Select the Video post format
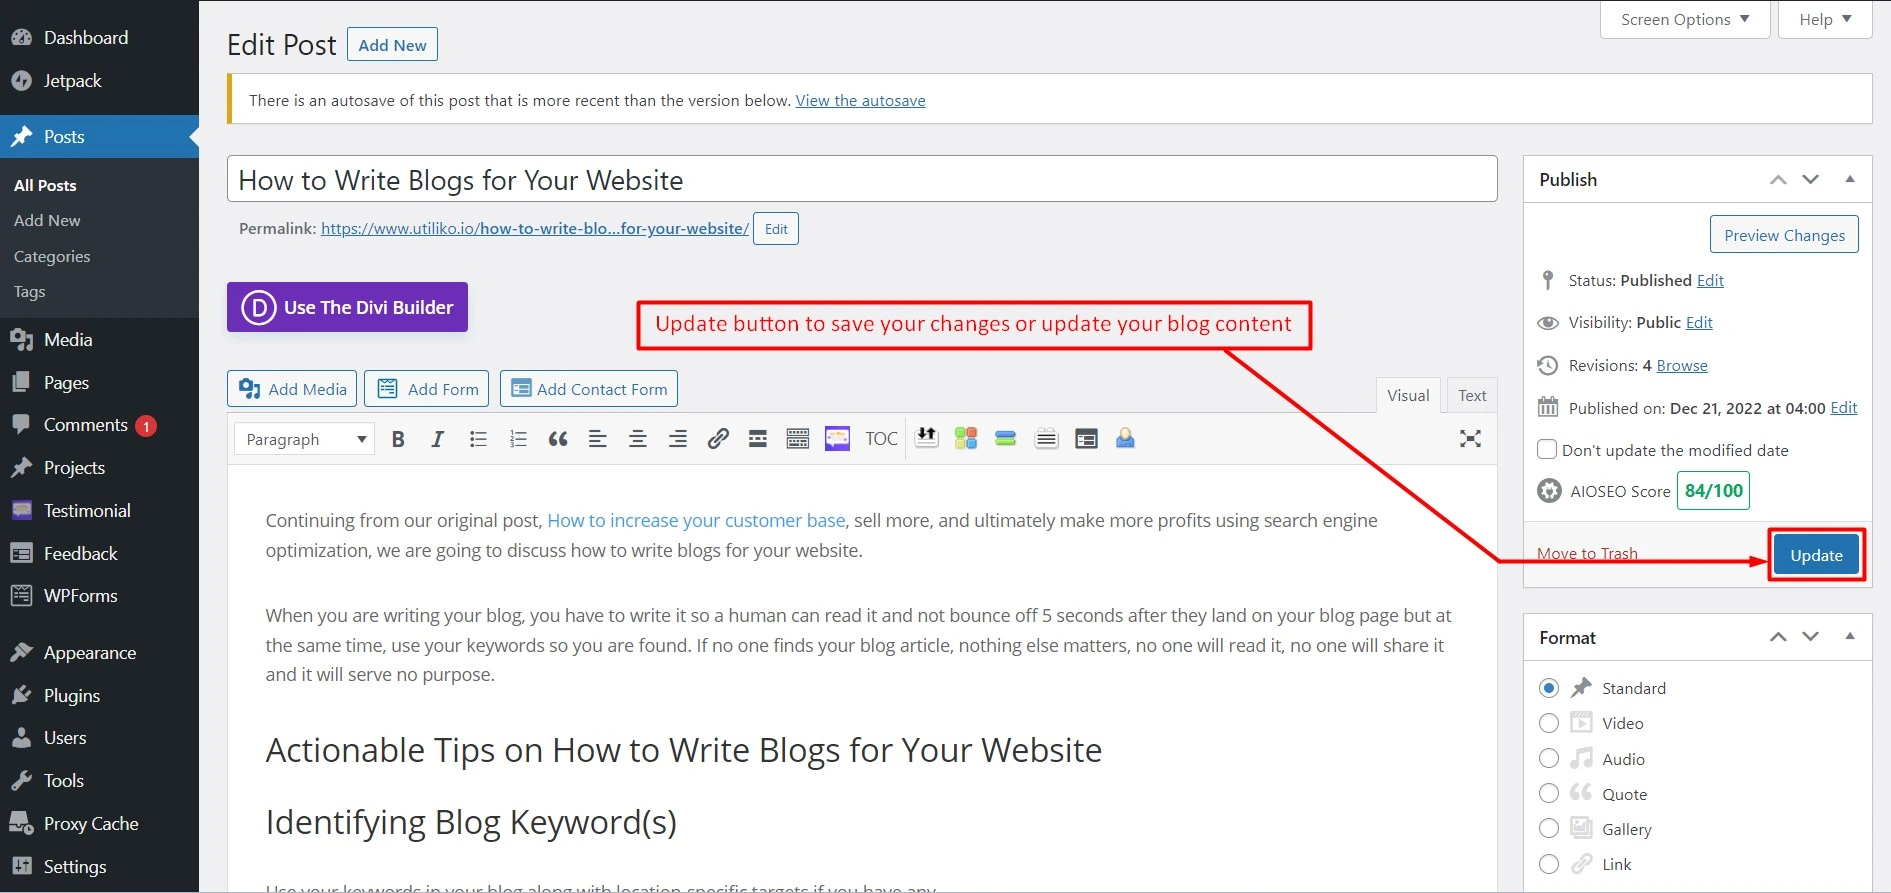Screen dimensions: 1891x893 click(1549, 723)
